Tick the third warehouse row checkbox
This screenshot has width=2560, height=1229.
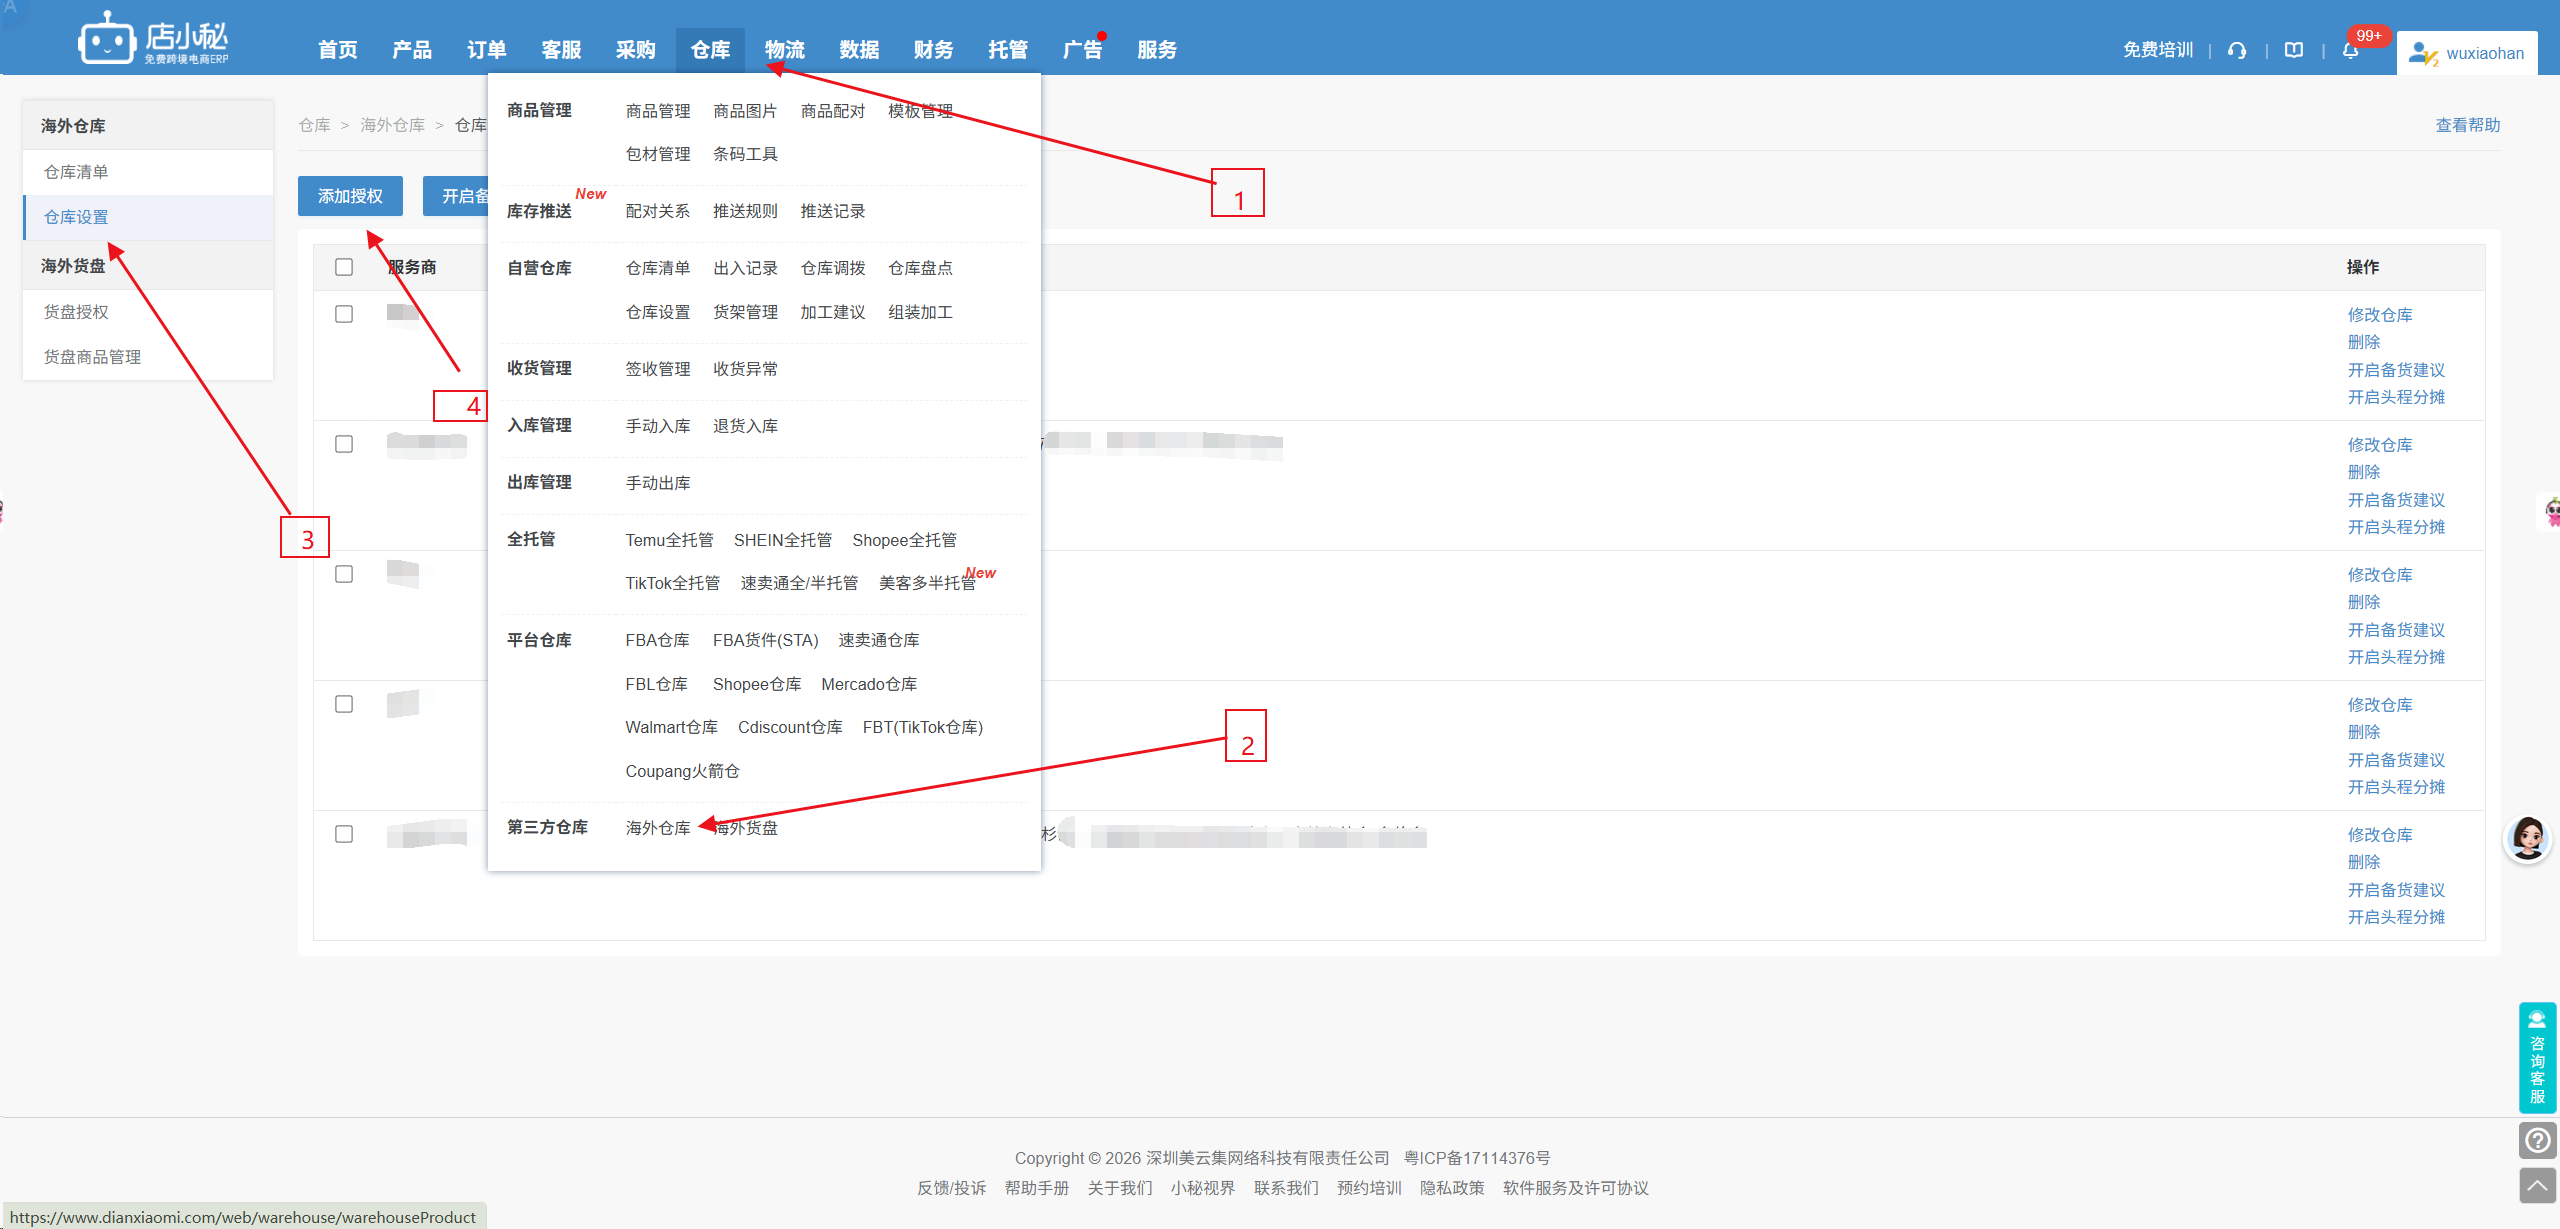click(344, 574)
